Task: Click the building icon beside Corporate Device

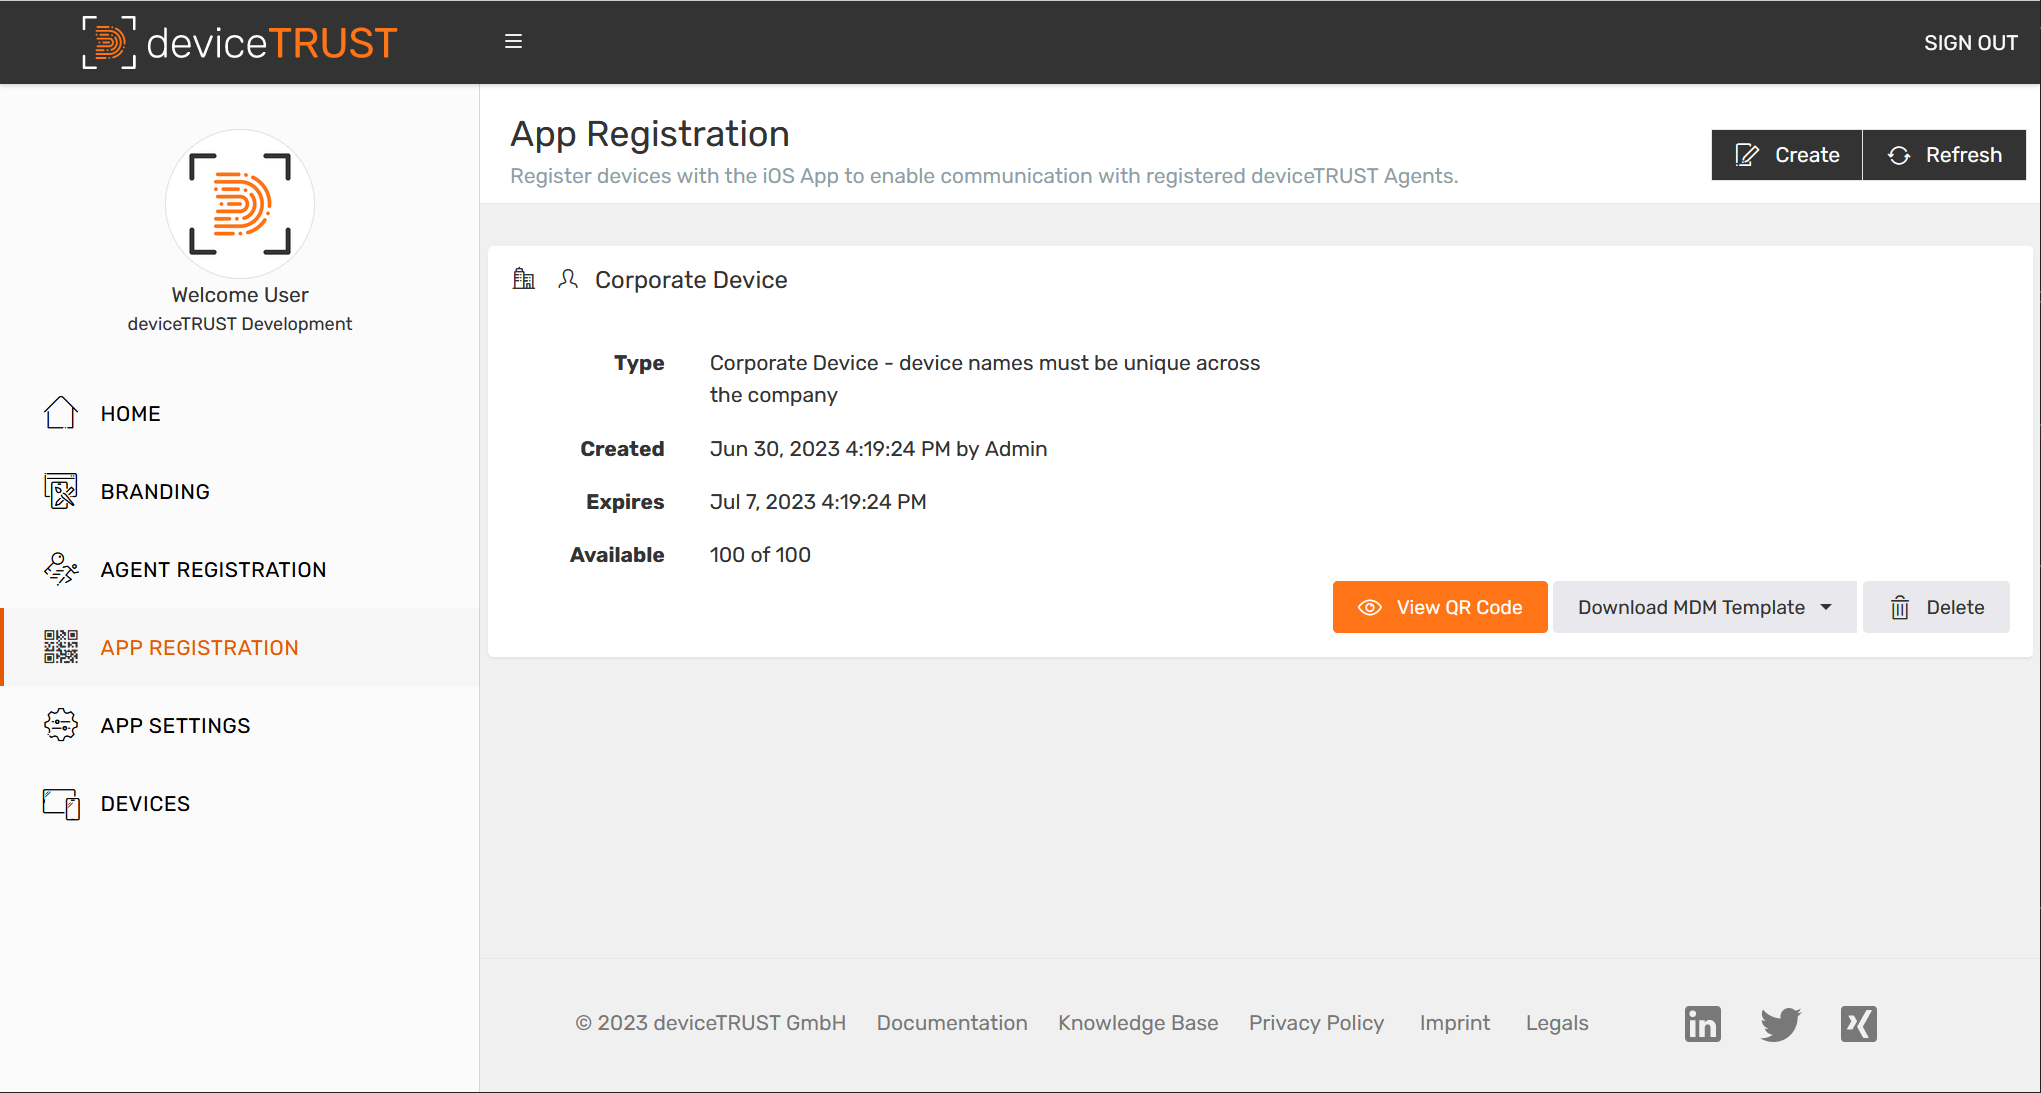Action: (523, 279)
